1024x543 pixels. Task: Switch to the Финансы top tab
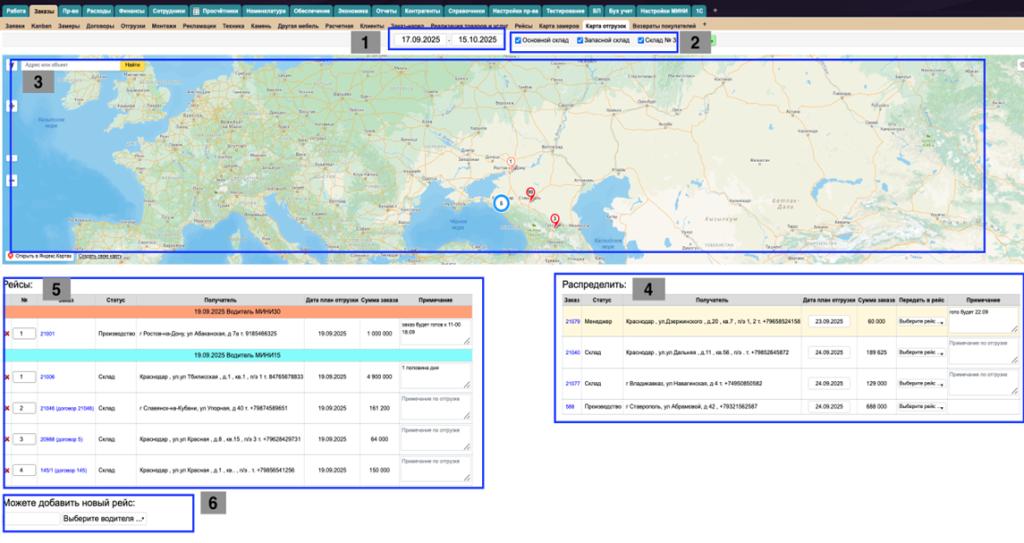(x=131, y=10)
